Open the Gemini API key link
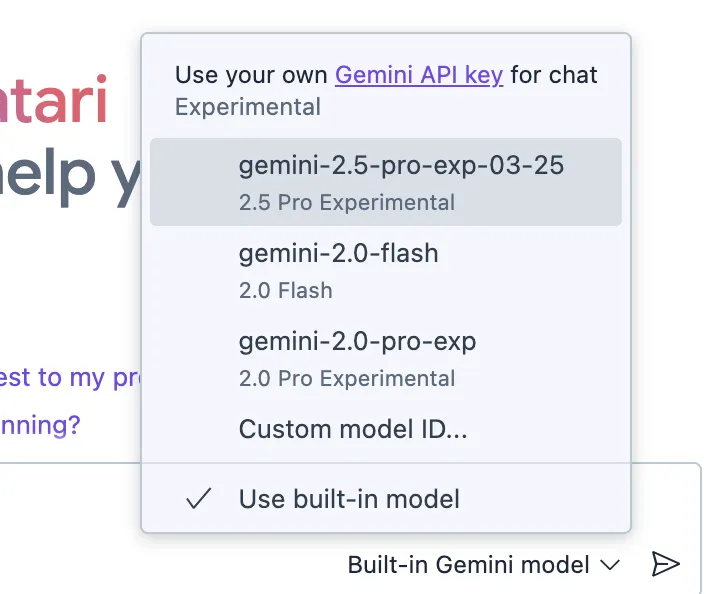Screen dimensions: 706x594 pyautogui.click(x=418, y=75)
